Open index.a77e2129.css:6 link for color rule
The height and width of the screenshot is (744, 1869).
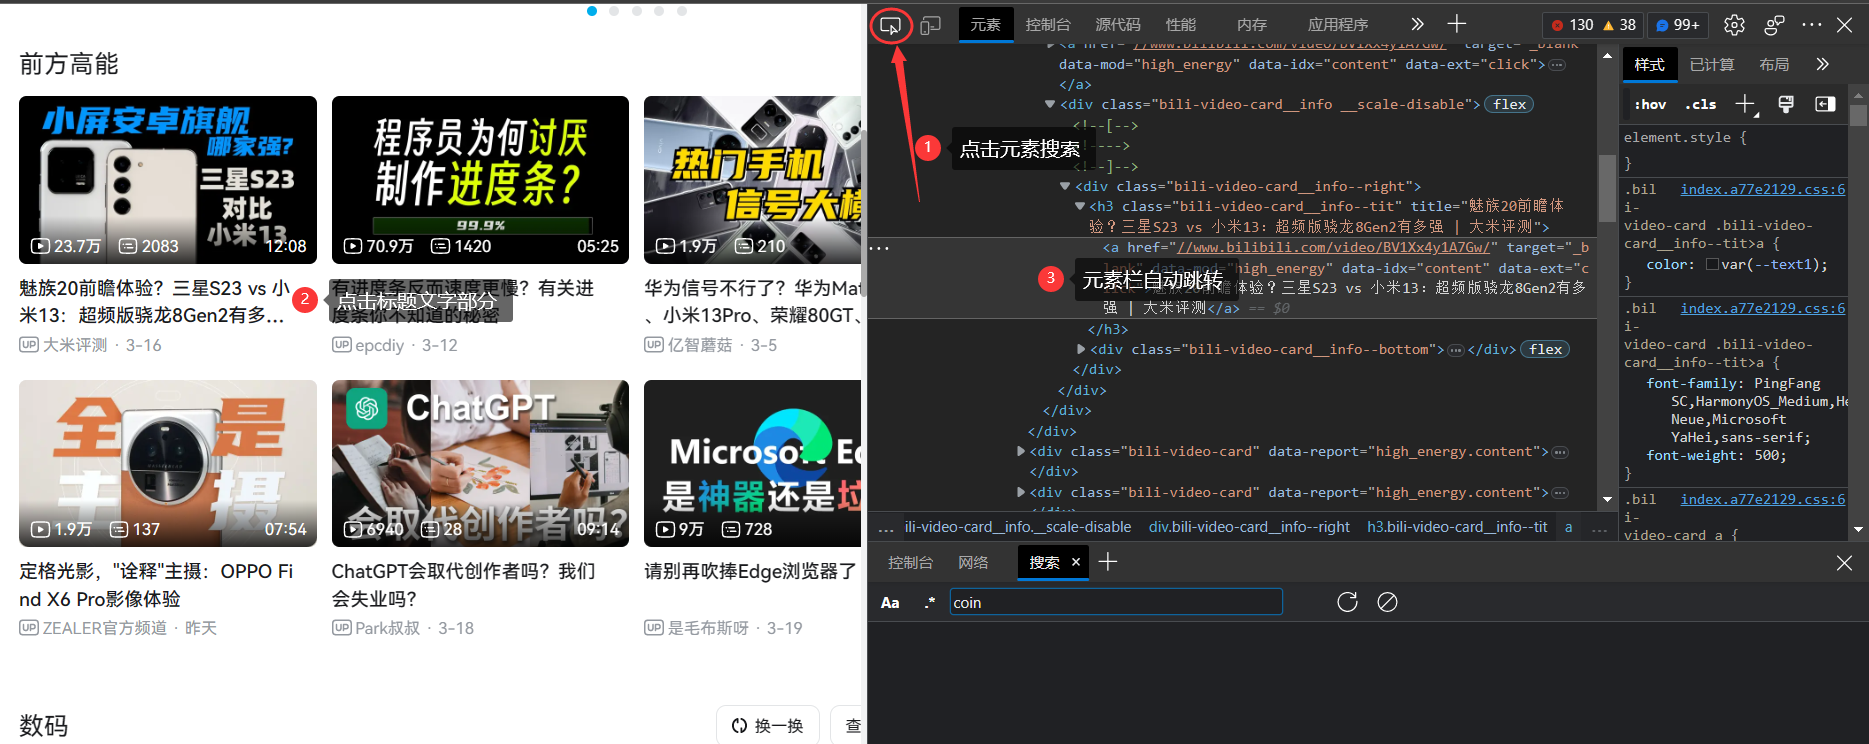click(x=1763, y=190)
